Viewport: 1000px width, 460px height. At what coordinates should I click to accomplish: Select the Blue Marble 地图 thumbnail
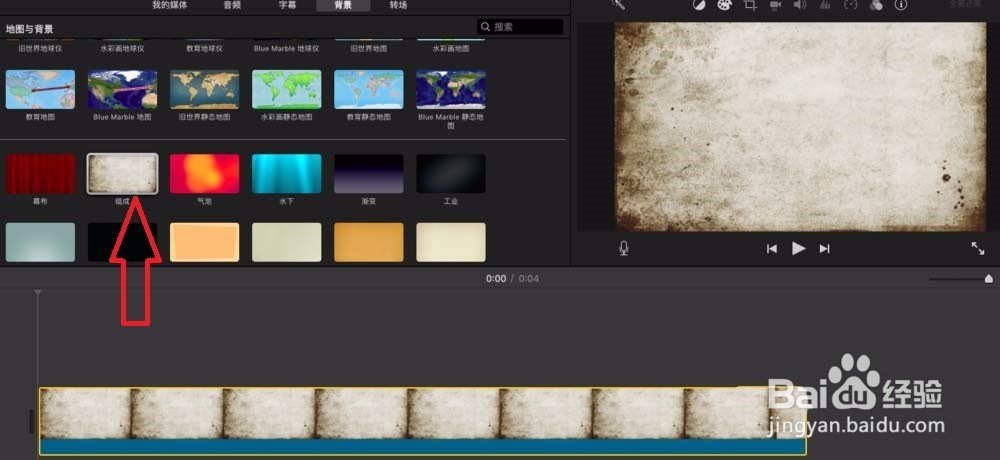(122, 89)
